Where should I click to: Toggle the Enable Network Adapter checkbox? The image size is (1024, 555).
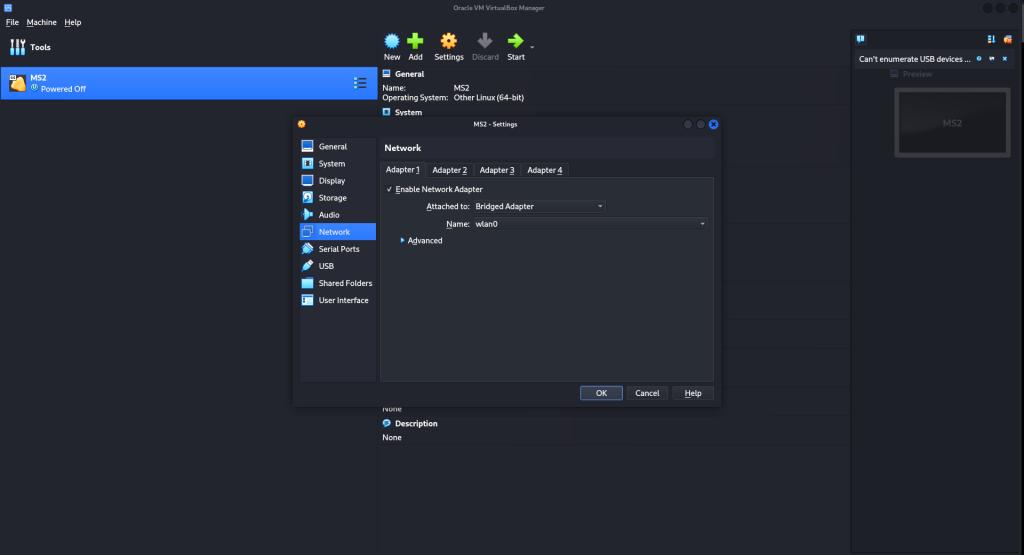pyautogui.click(x=389, y=189)
